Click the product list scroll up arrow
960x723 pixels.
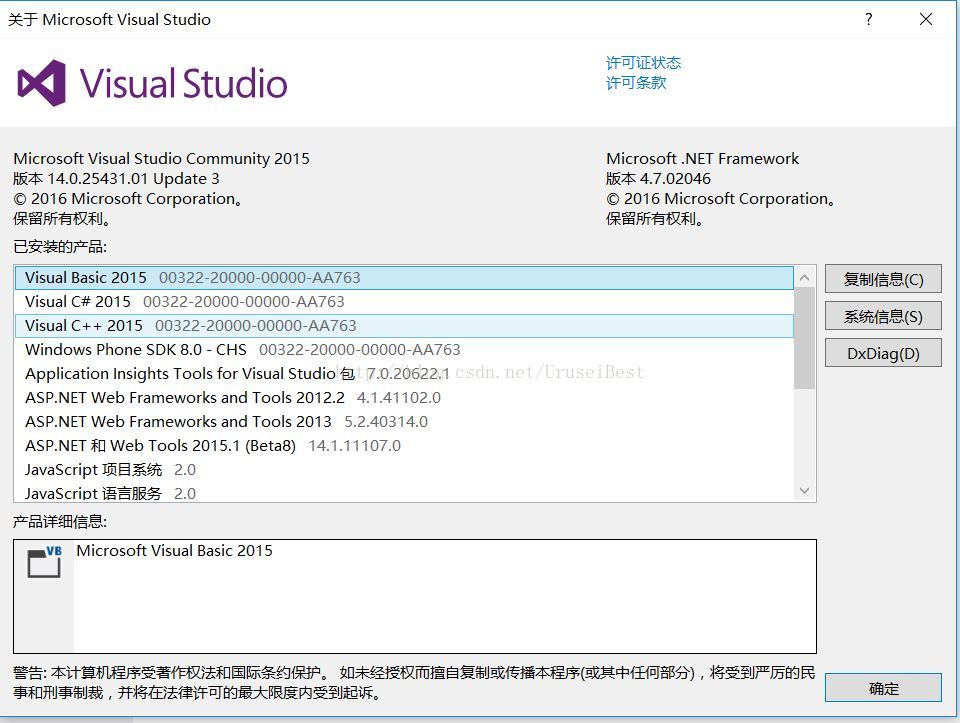[804, 277]
